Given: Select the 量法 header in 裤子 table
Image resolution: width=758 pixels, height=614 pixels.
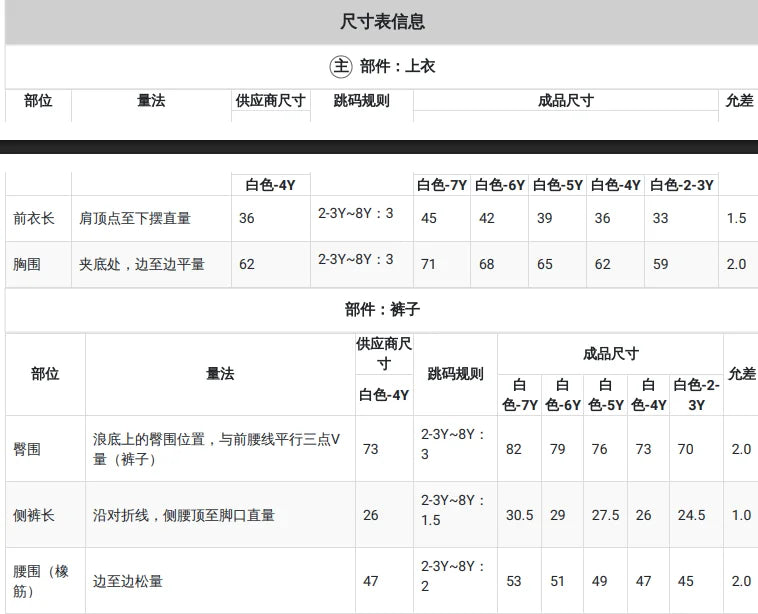Looking at the screenshot, I should click(x=220, y=374).
